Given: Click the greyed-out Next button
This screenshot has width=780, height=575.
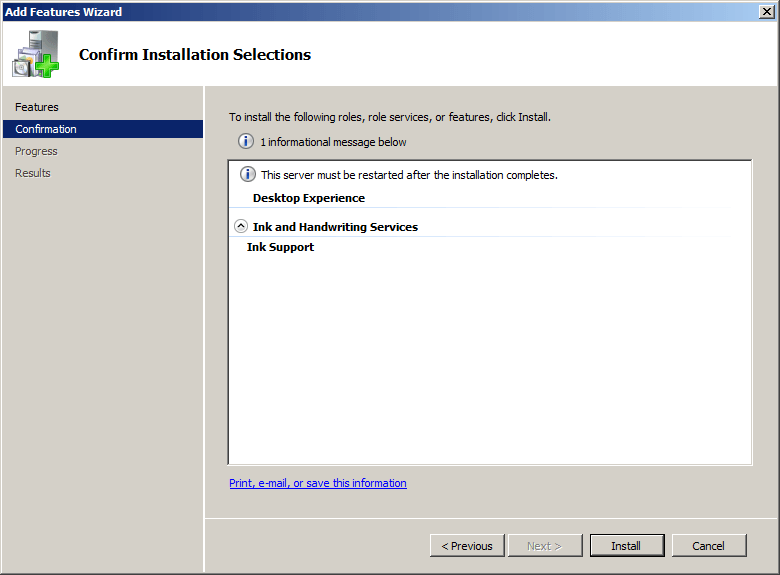Looking at the screenshot, I should pyautogui.click(x=544, y=546).
